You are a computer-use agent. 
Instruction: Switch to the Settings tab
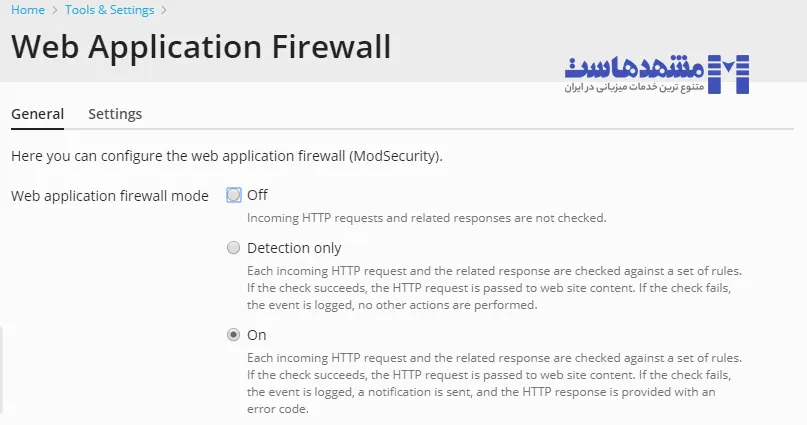[x=115, y=114]
